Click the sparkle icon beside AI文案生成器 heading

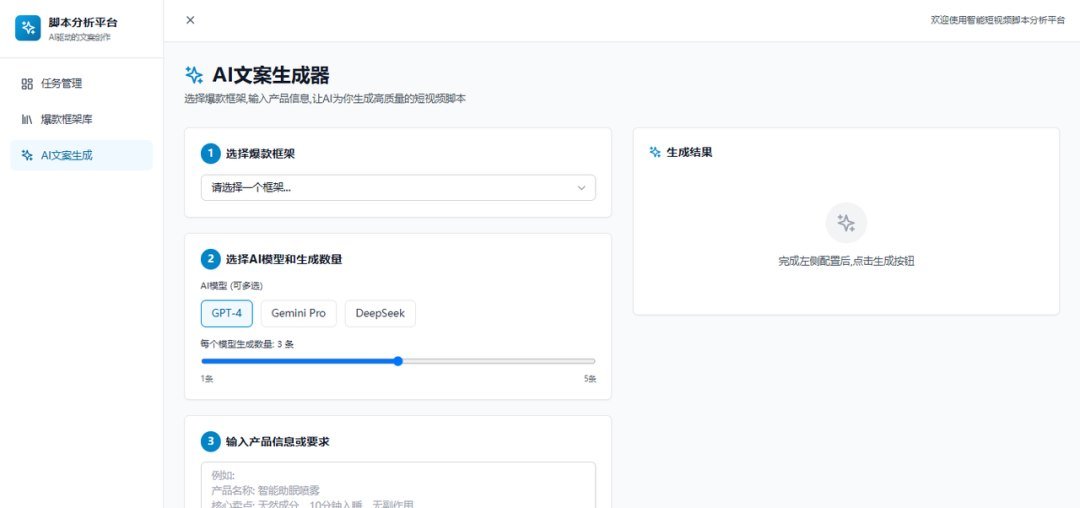pos(194,75)
